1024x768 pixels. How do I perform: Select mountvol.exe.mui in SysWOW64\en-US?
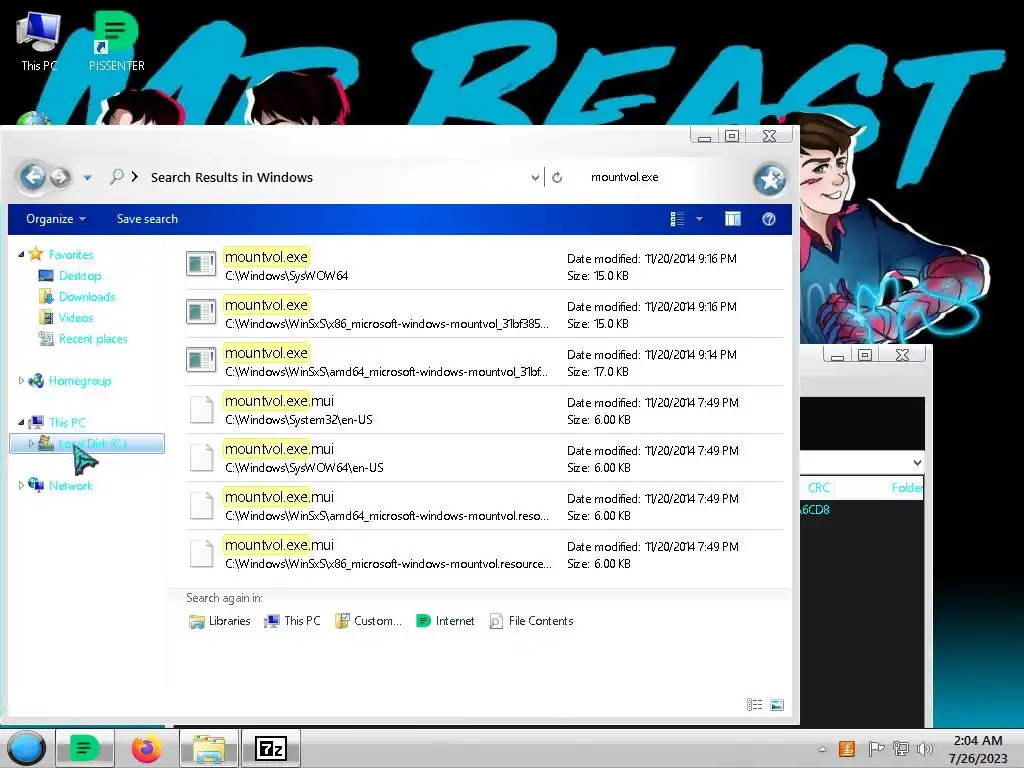[484, 458]
